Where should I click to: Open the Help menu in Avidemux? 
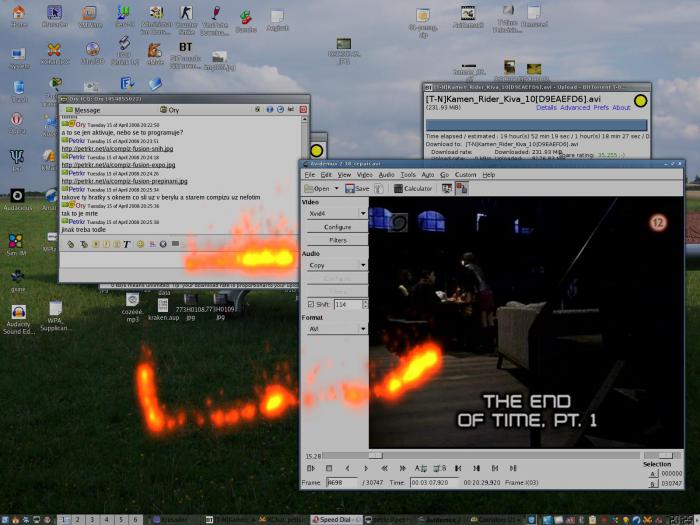click(x=488, y=175)
